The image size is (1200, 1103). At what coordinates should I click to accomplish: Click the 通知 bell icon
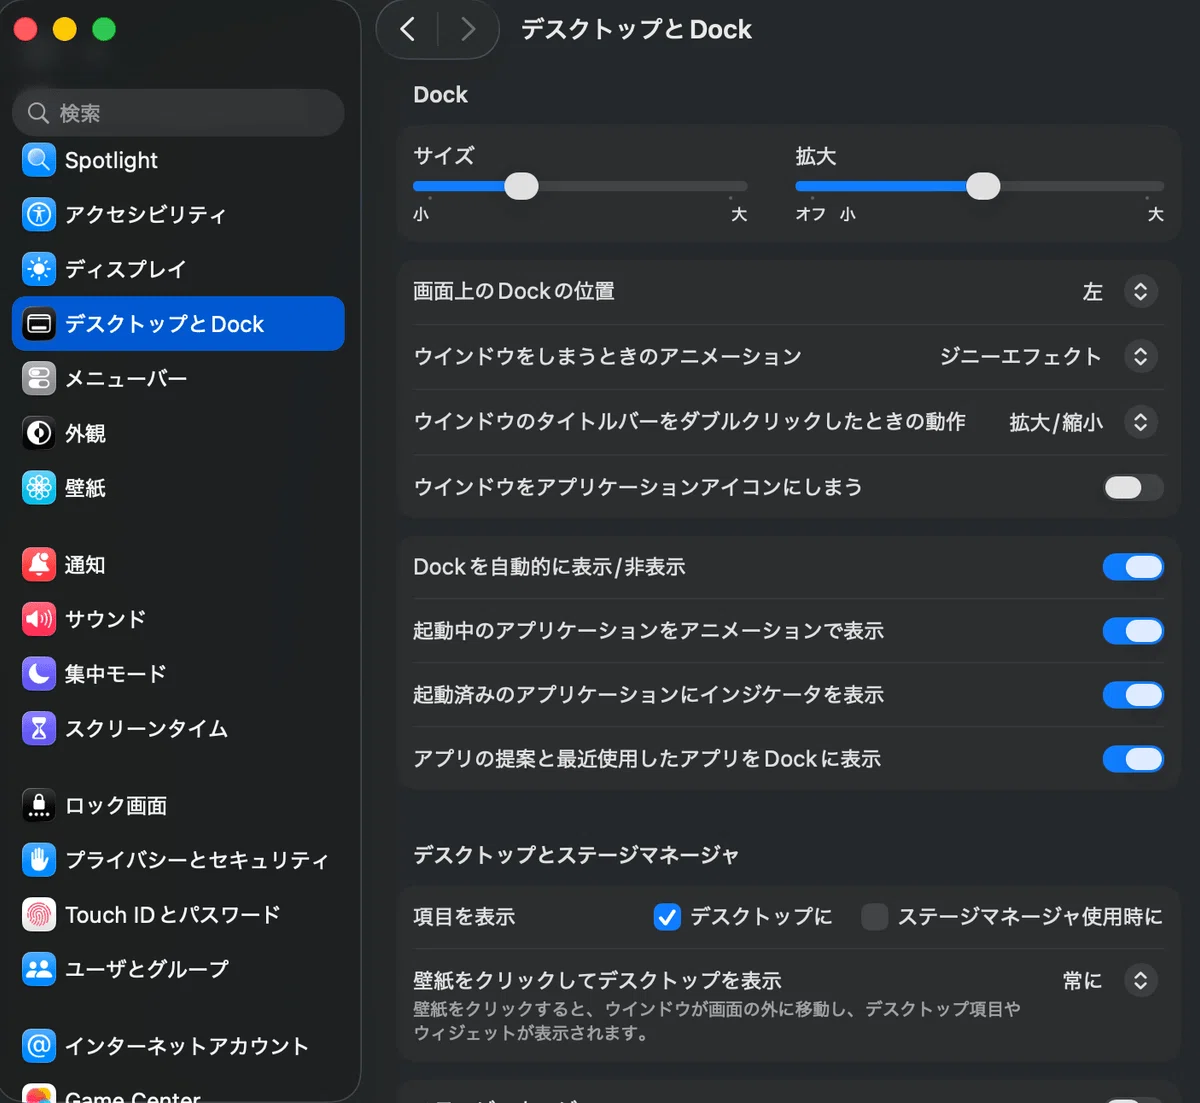39,565
